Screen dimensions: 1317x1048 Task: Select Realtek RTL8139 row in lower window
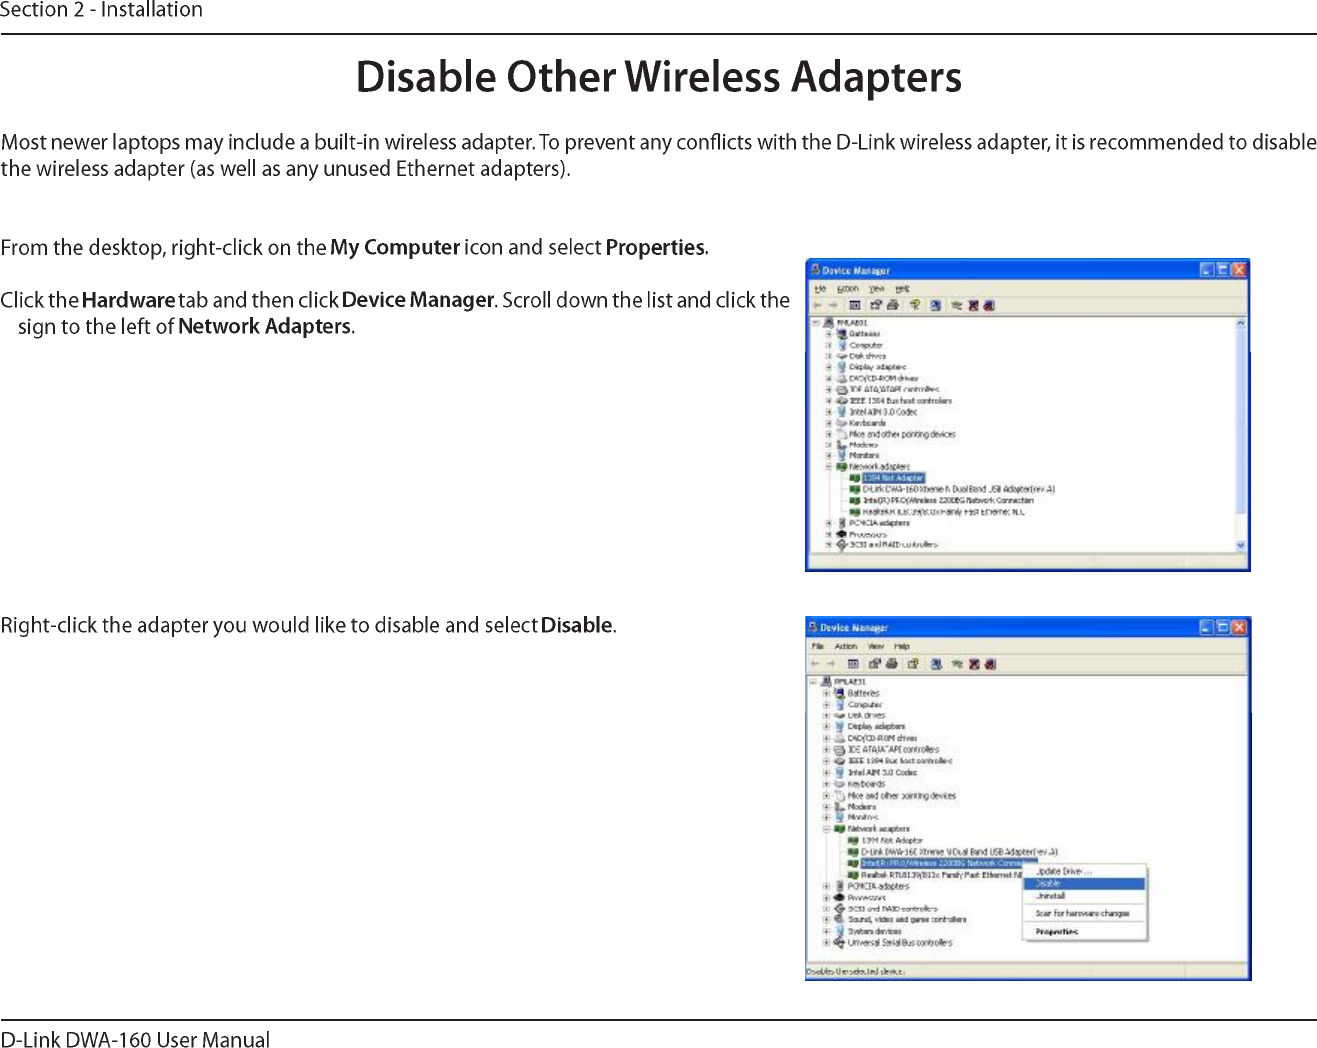click(x=941, y=875)
